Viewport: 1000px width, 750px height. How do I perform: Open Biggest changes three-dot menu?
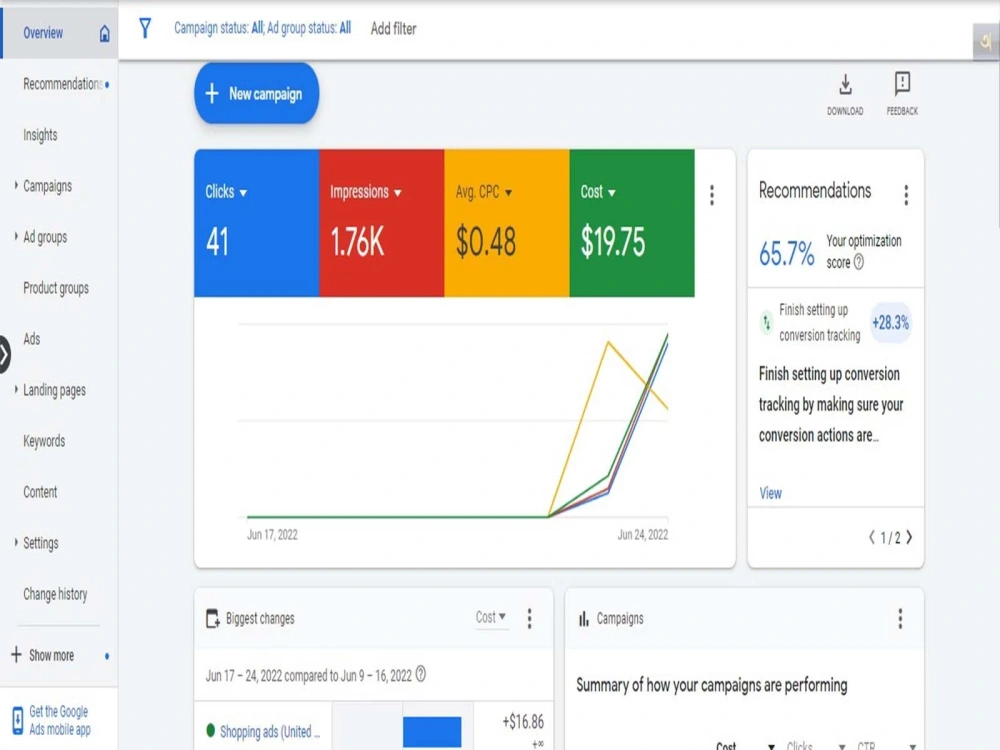point(529,618)
